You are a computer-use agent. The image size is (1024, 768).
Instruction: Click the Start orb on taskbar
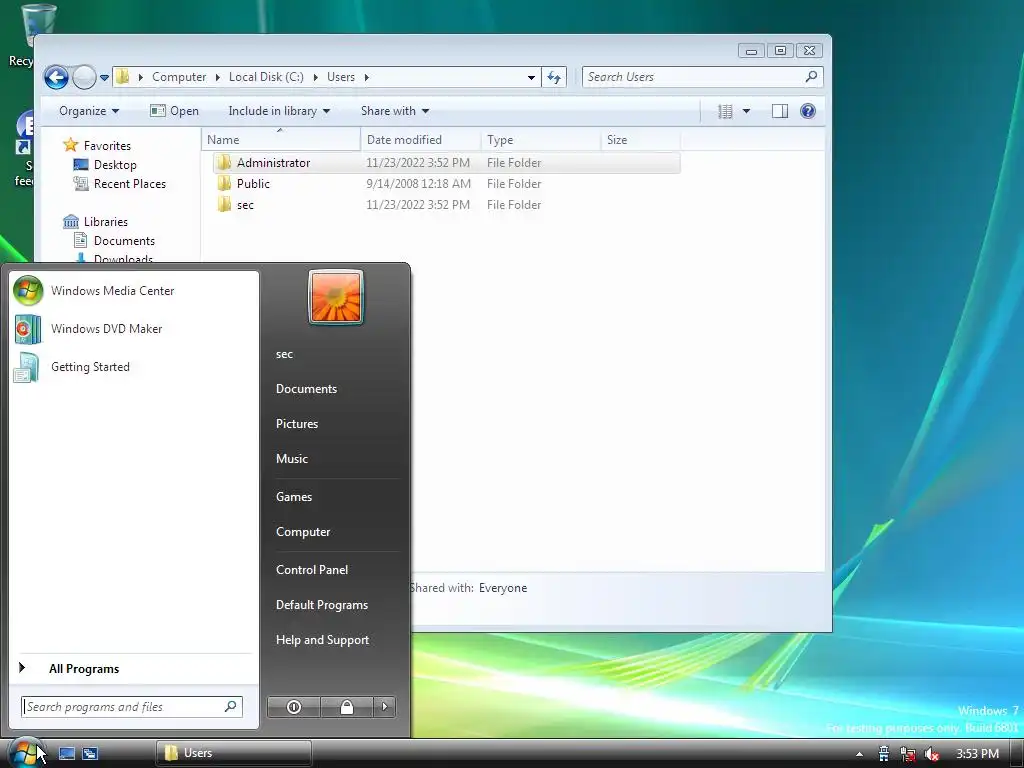point(25,752)
